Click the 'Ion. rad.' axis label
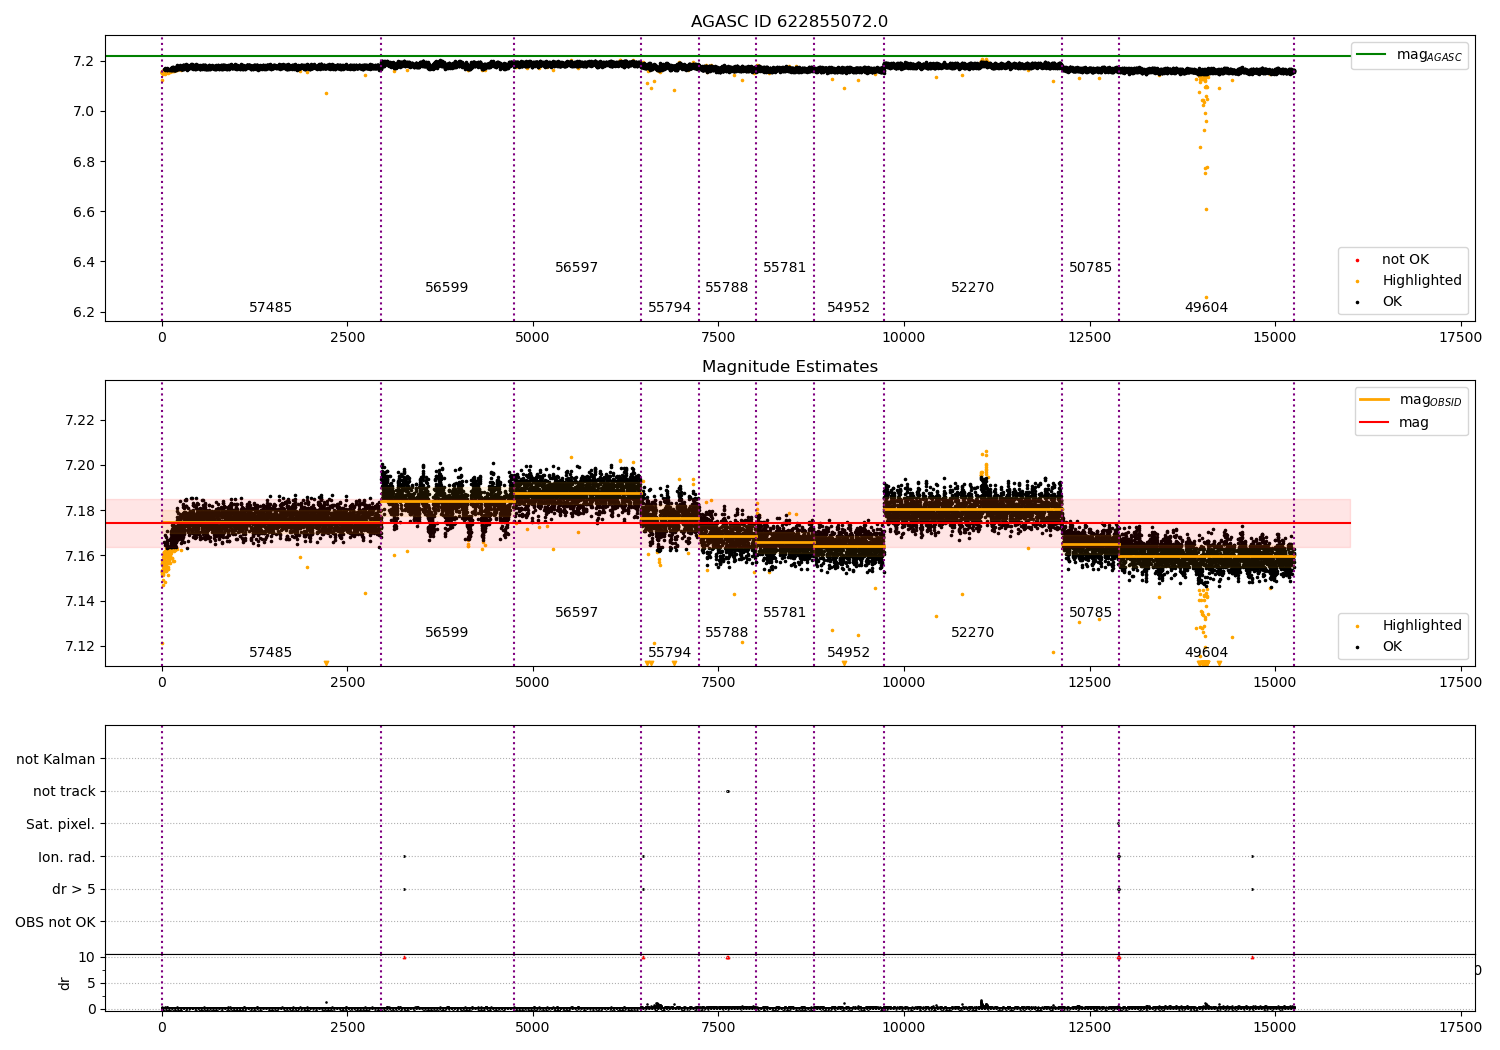Viewport: 1500px width, 1050px height. 67,857
